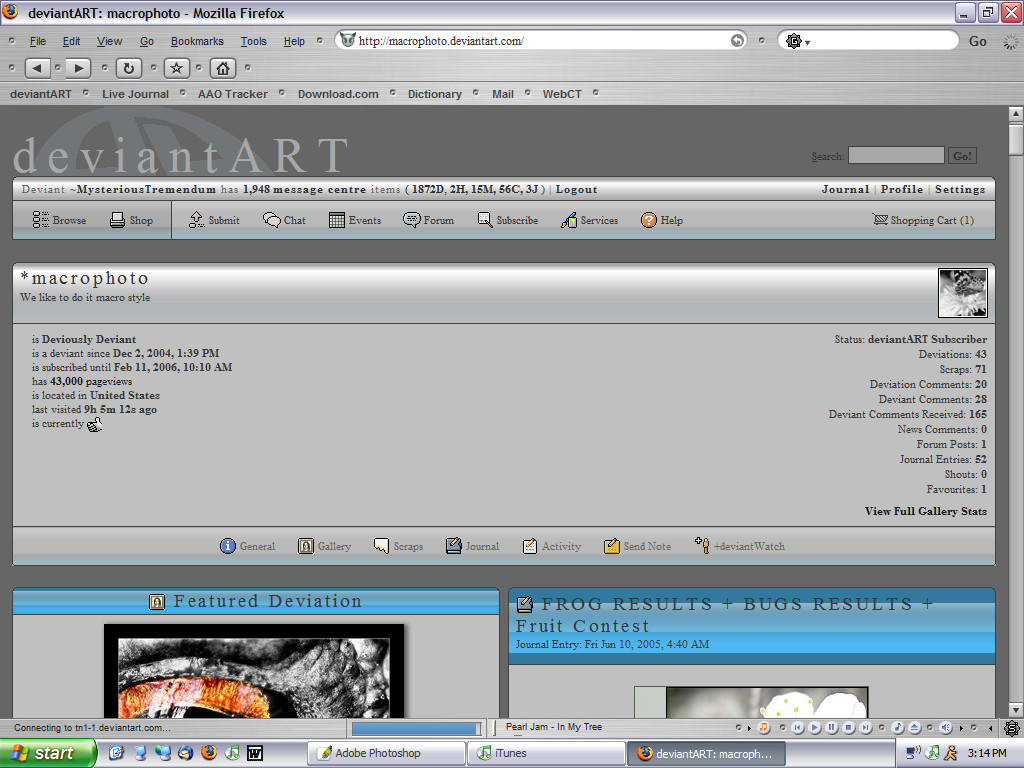Open the Scraps tab
Image resolution: width=1024 pixels, height=768 pixels.
pyautogui.click(x=398, y=546)
